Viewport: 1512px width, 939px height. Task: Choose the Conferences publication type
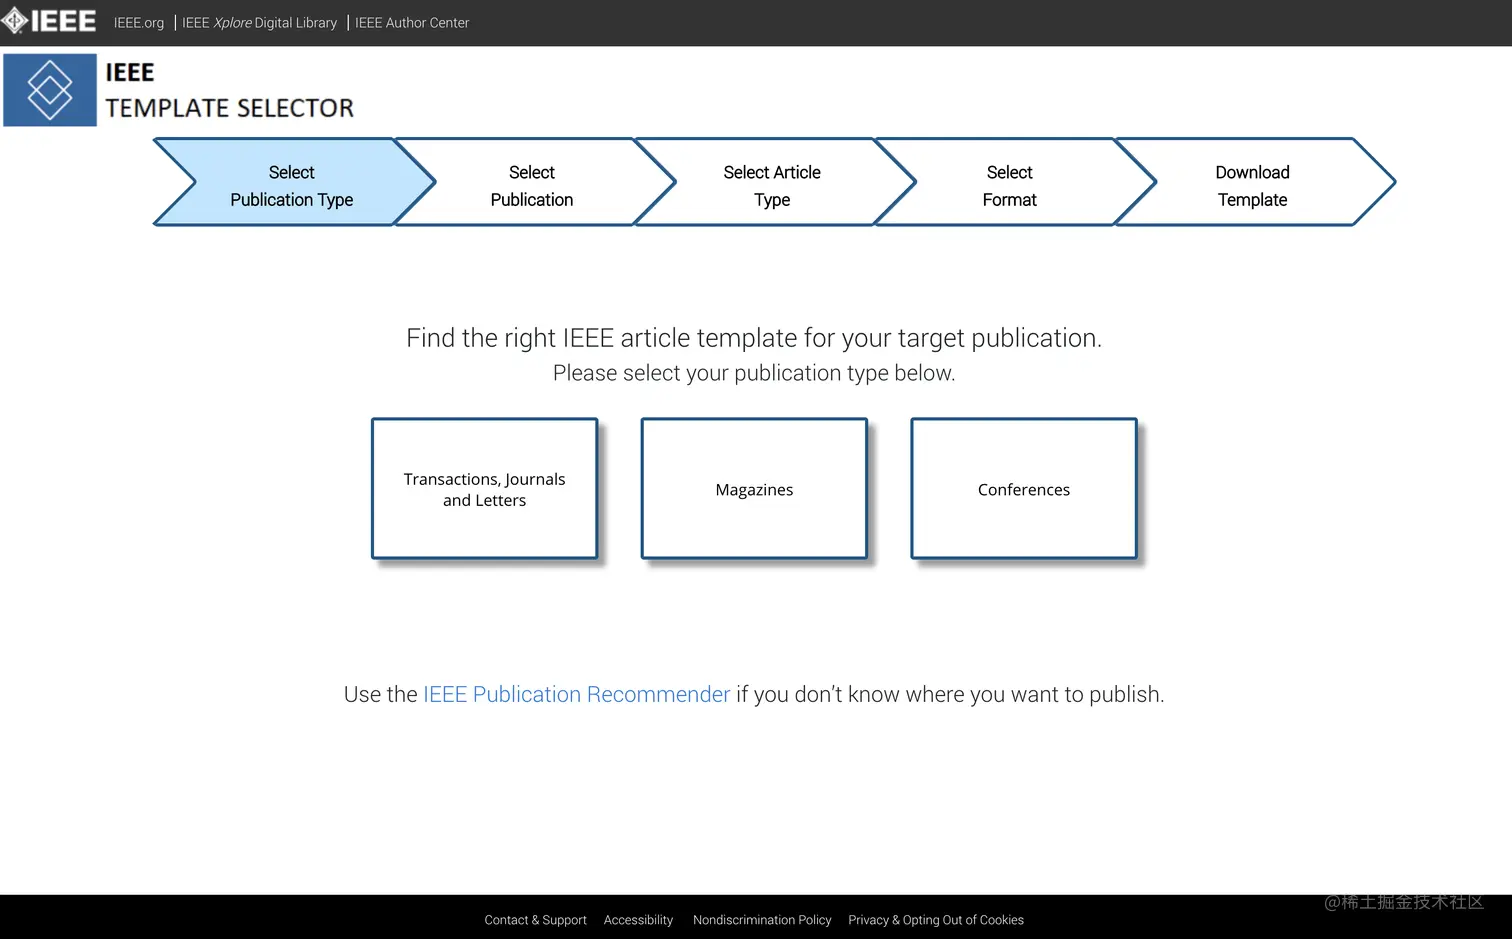1024,489
